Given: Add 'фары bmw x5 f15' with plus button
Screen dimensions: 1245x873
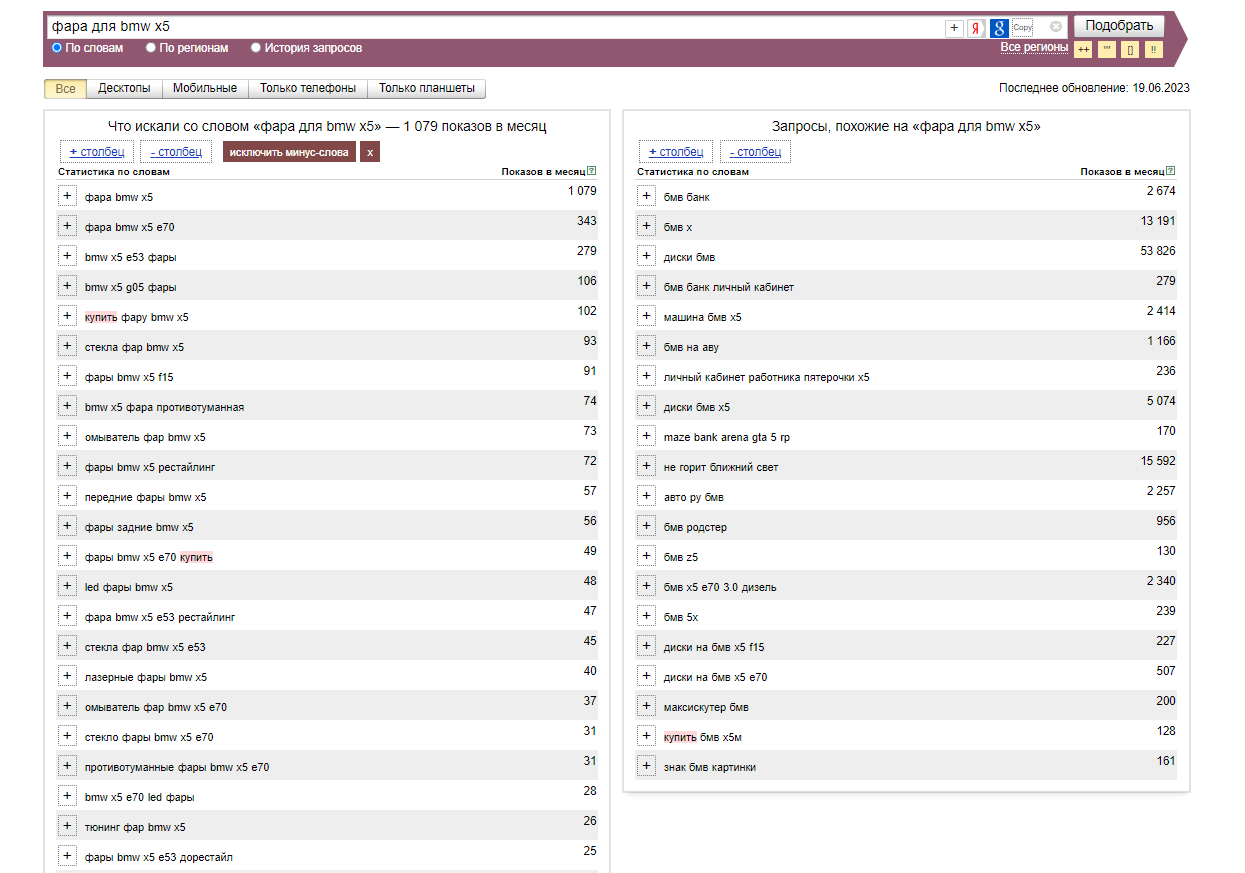Looking at the screenshot, I should tap(67, 376).
